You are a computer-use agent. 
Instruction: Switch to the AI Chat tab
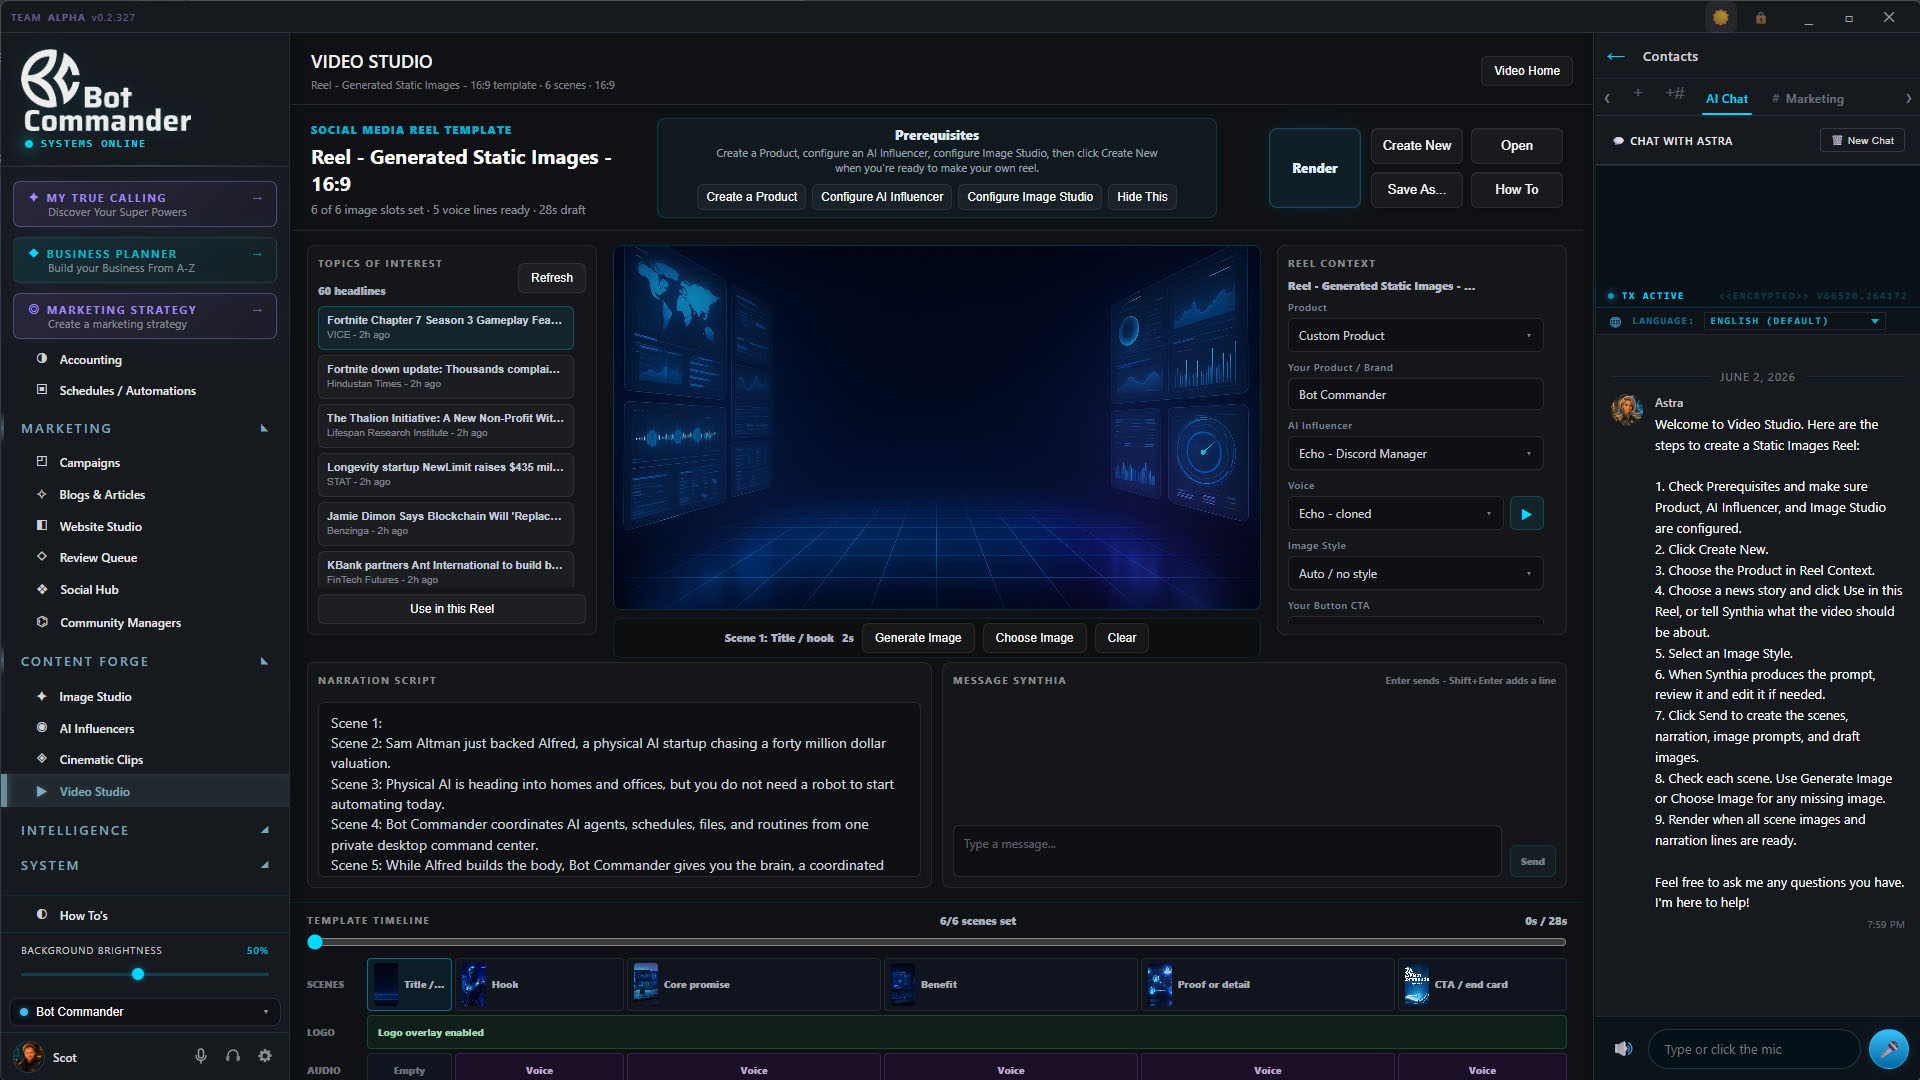1726,98
